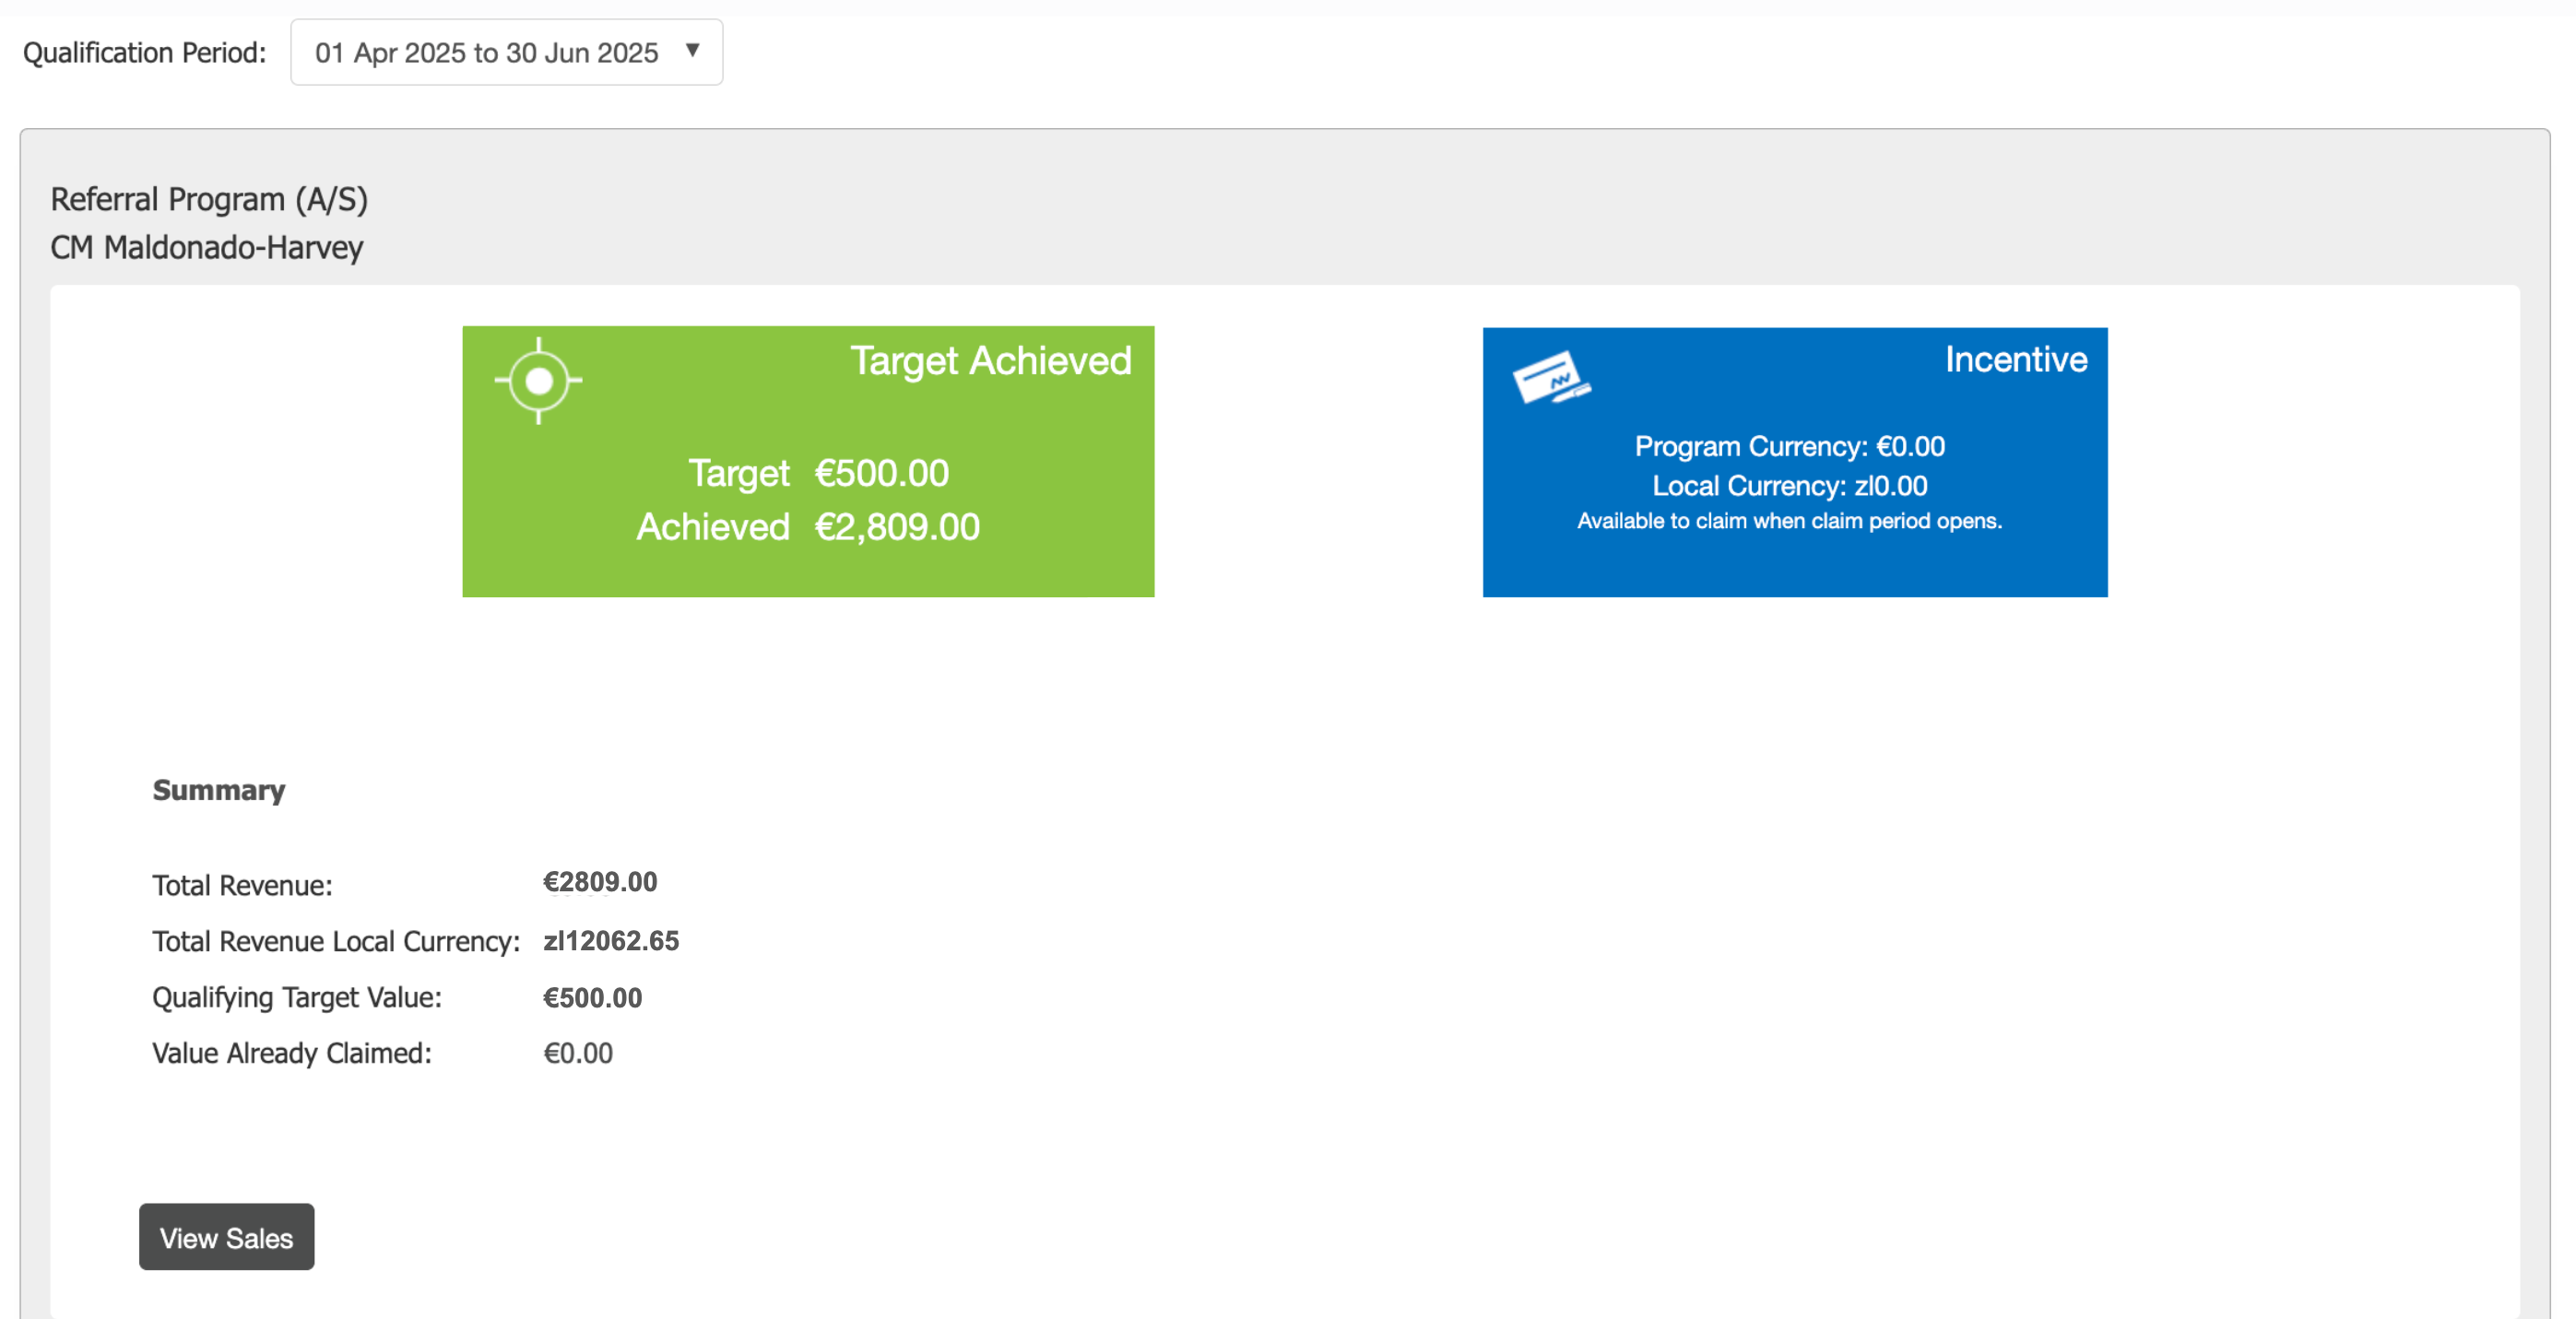Click the zl12062.65 value

611,941
